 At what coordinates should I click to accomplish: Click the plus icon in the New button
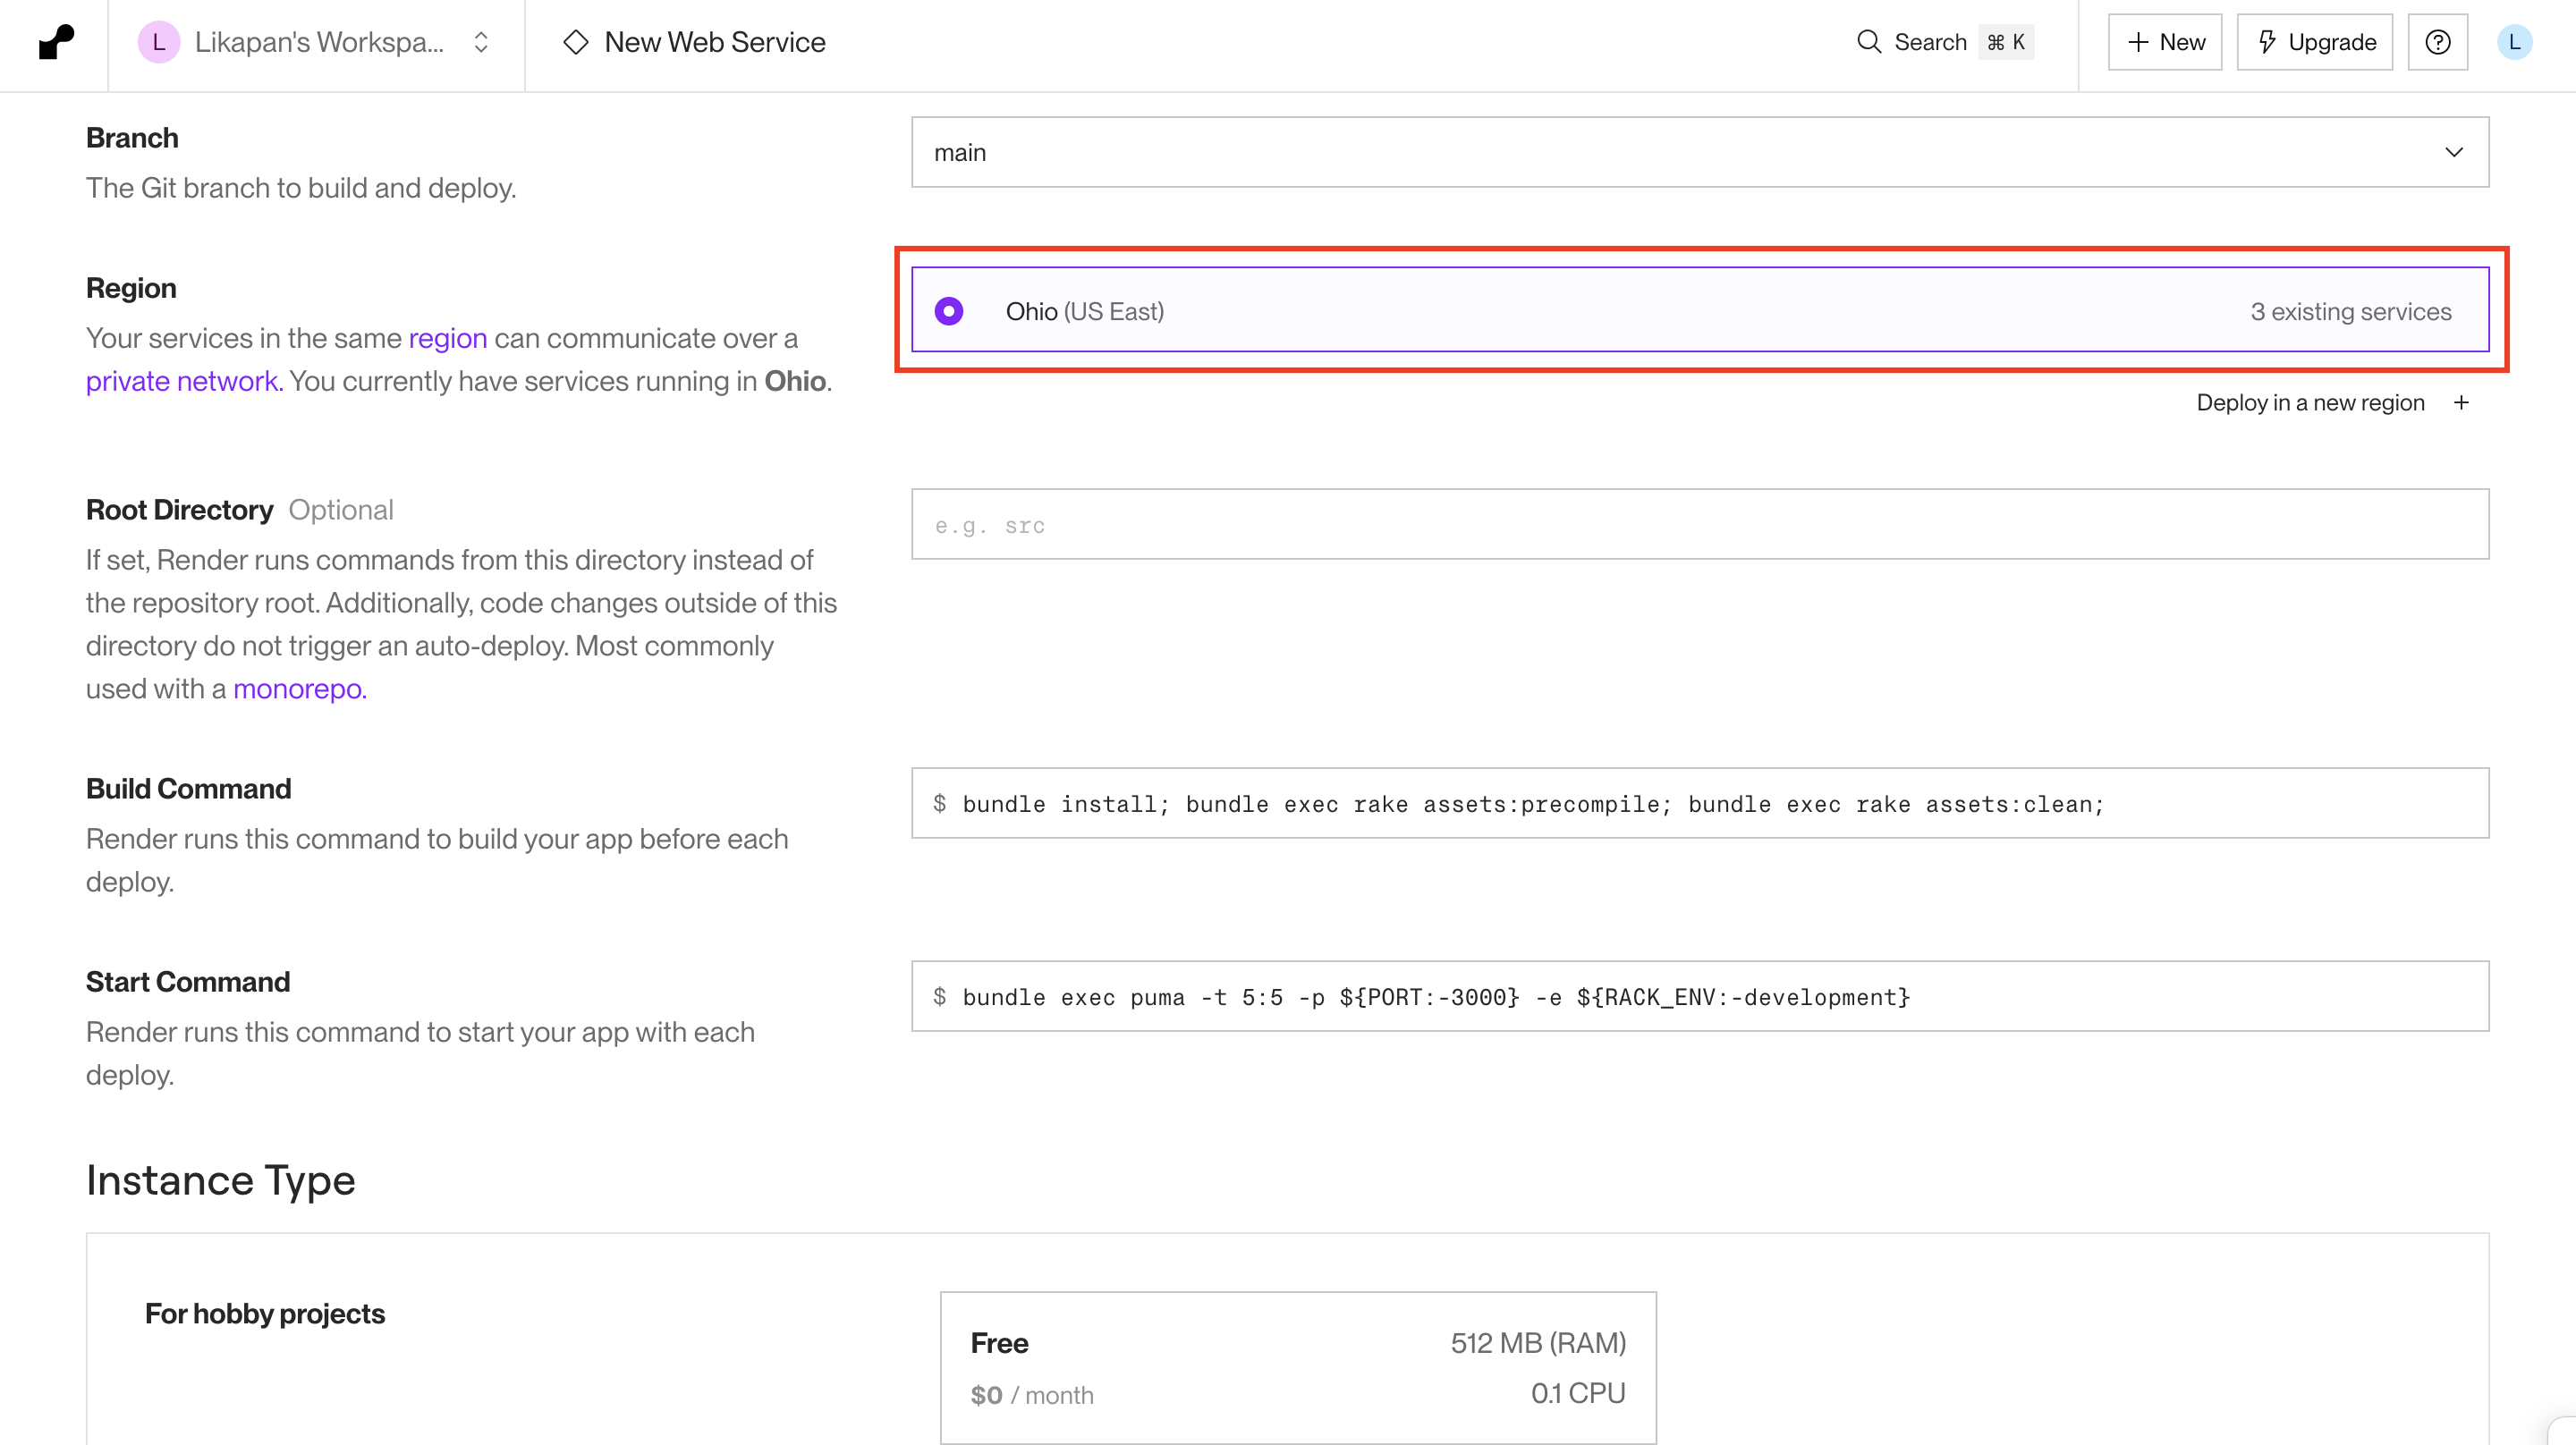(x=2137, y=42)
